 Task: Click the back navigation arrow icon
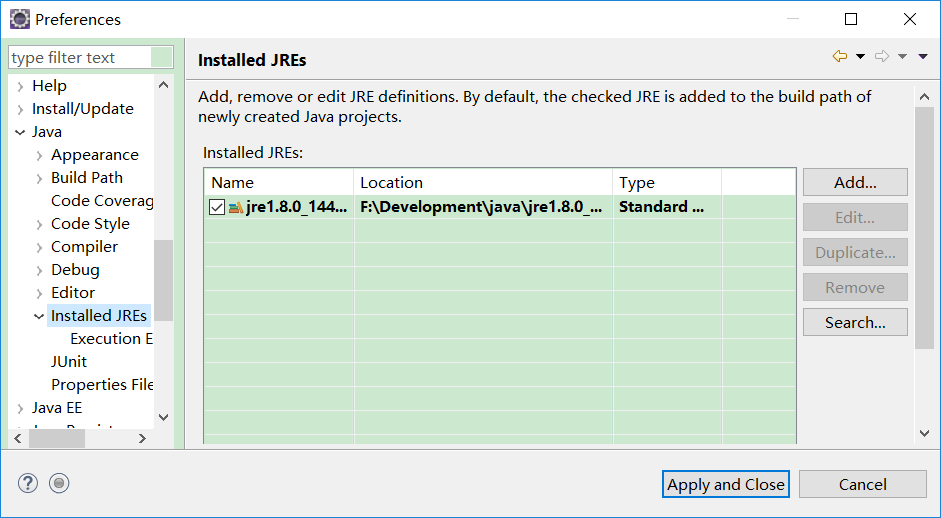(839, 56)
